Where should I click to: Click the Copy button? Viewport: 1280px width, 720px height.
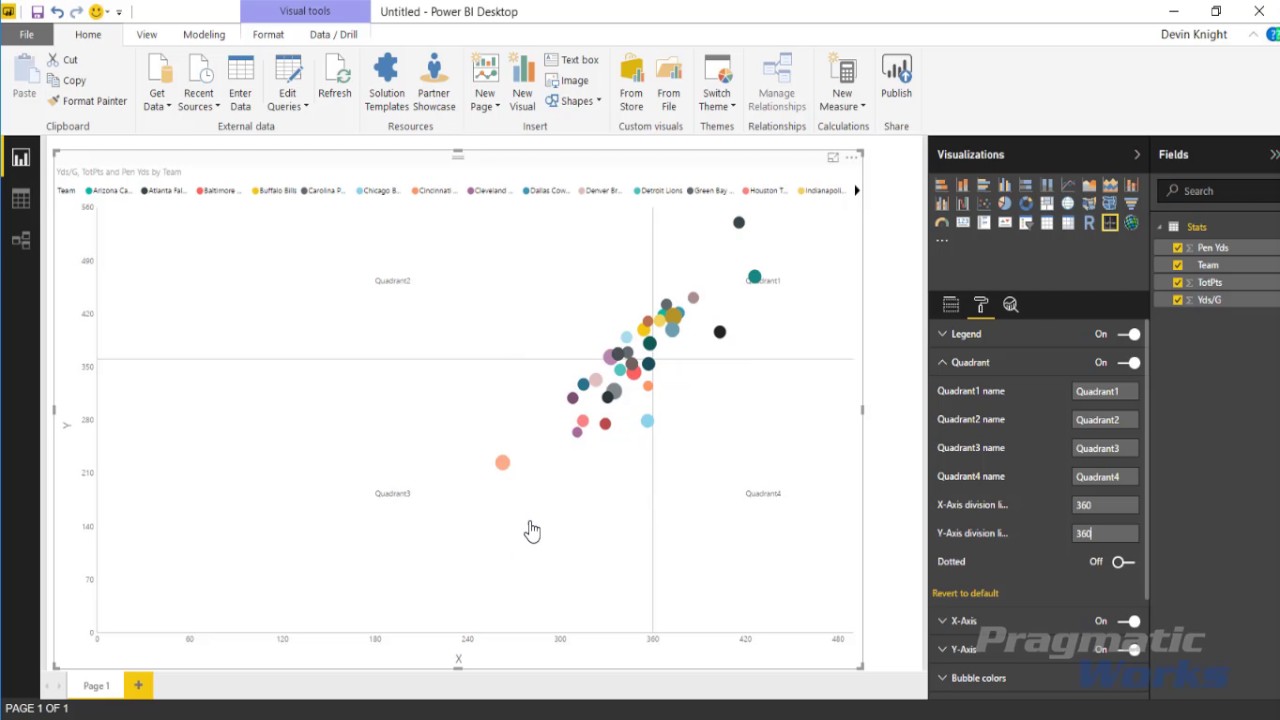coord(67,81)
